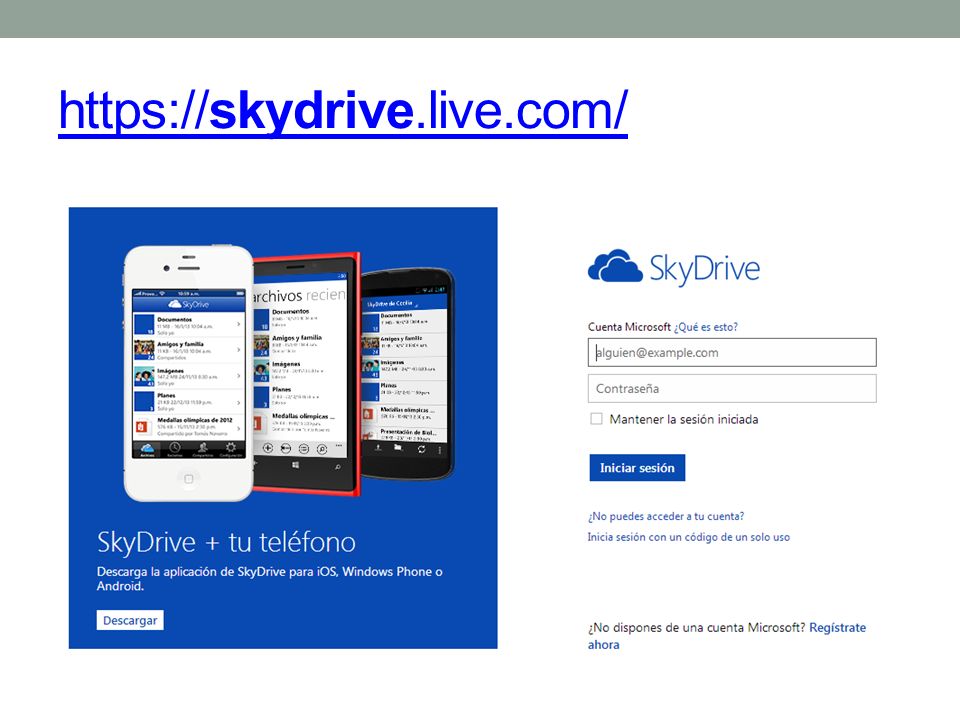960x720 pixels.
Task: Open the '¿Qué es esto?' link
Action: (x=706, y=327)
